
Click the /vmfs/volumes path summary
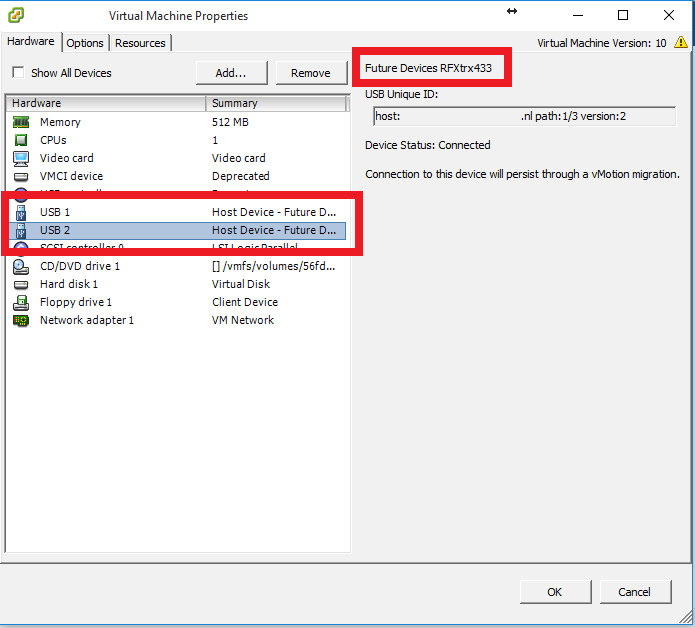(273, 266)
